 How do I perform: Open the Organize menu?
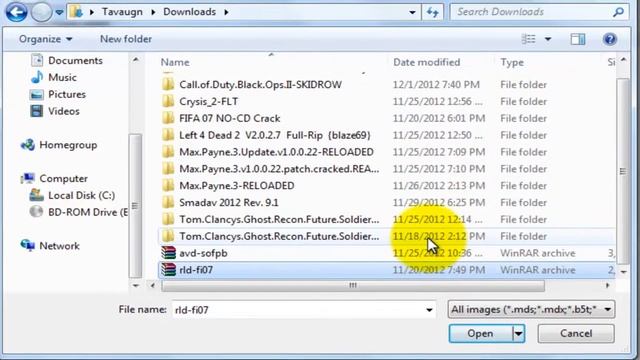[x=45, y=39]
